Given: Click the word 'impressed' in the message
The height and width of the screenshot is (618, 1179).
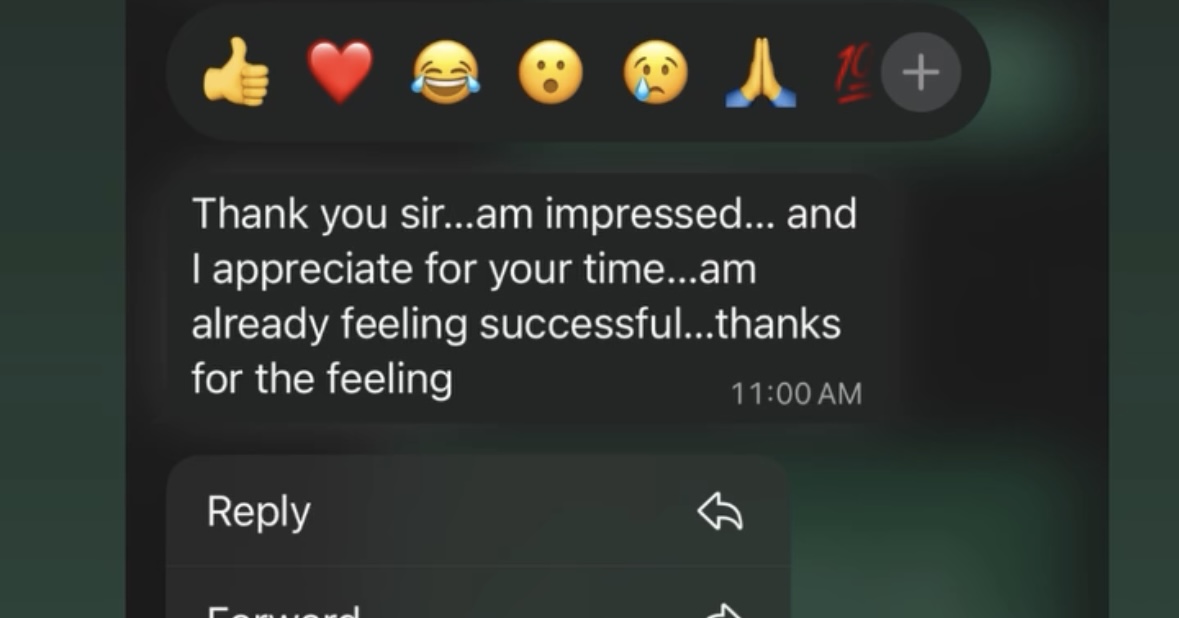Looking at the screenshot, I should pyautogui.click(x=646, y=215).
